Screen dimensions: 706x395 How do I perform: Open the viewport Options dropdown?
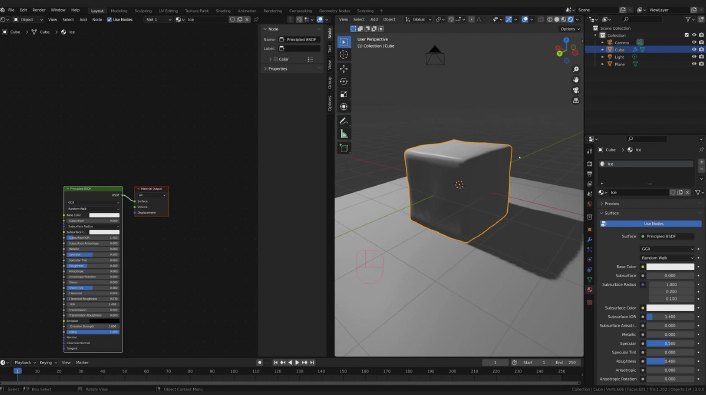coord(570,29)
